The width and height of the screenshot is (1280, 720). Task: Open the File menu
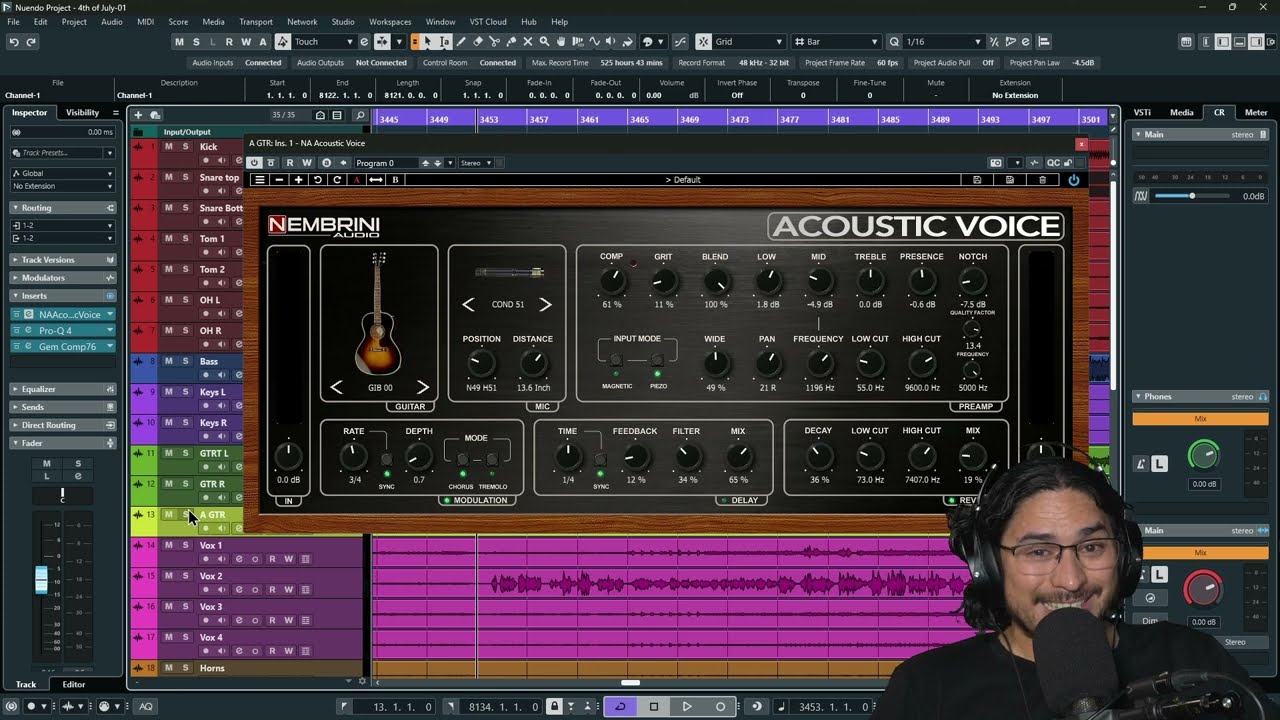click(14, 21)
